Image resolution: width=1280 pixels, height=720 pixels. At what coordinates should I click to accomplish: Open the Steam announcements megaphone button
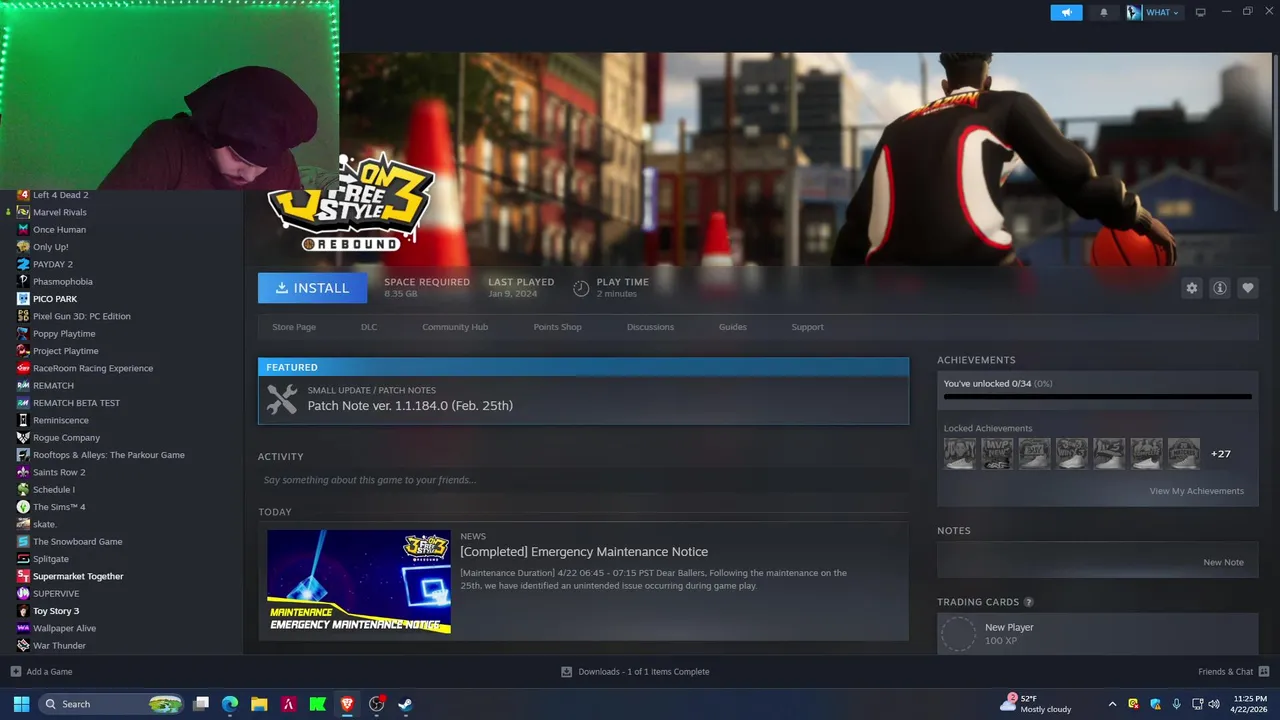coord(1066,12)
